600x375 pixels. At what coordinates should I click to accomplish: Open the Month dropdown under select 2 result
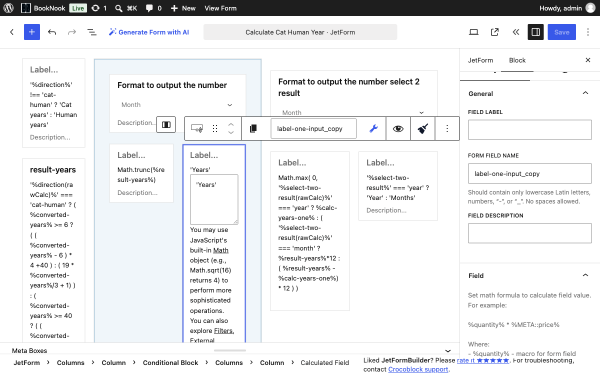[x=354, y=112]
